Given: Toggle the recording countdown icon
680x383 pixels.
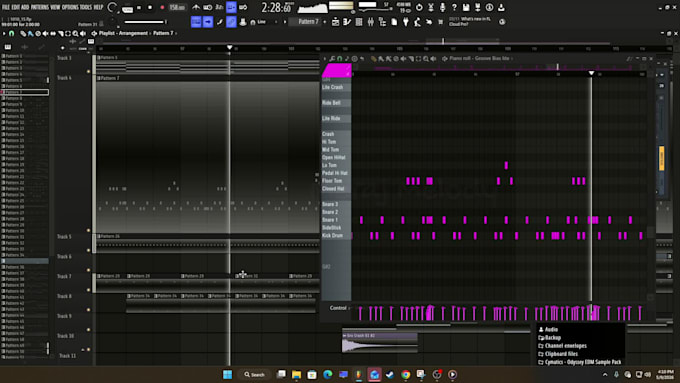Looking at the screenshot, I should click(x=219, y=7).
